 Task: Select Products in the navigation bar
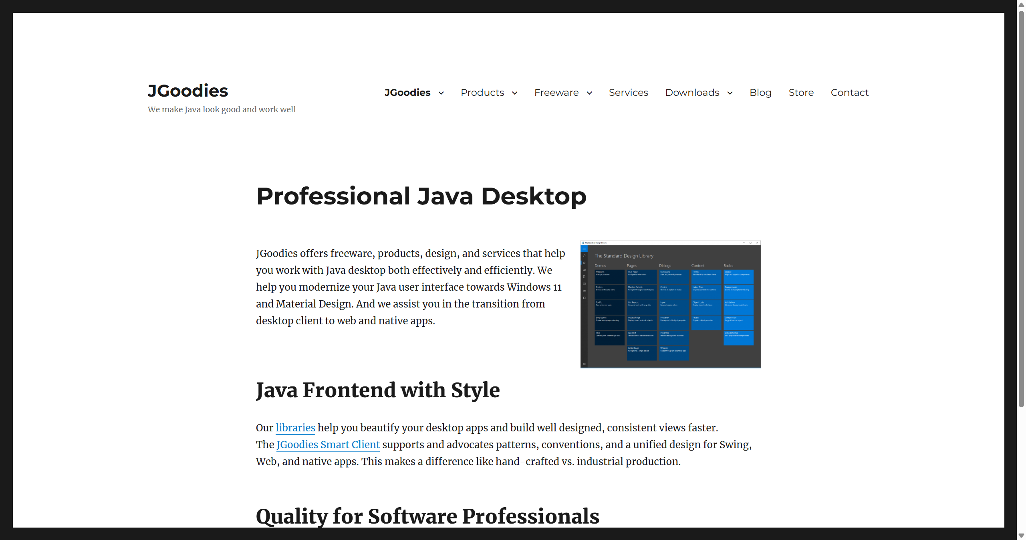[482, 93]
